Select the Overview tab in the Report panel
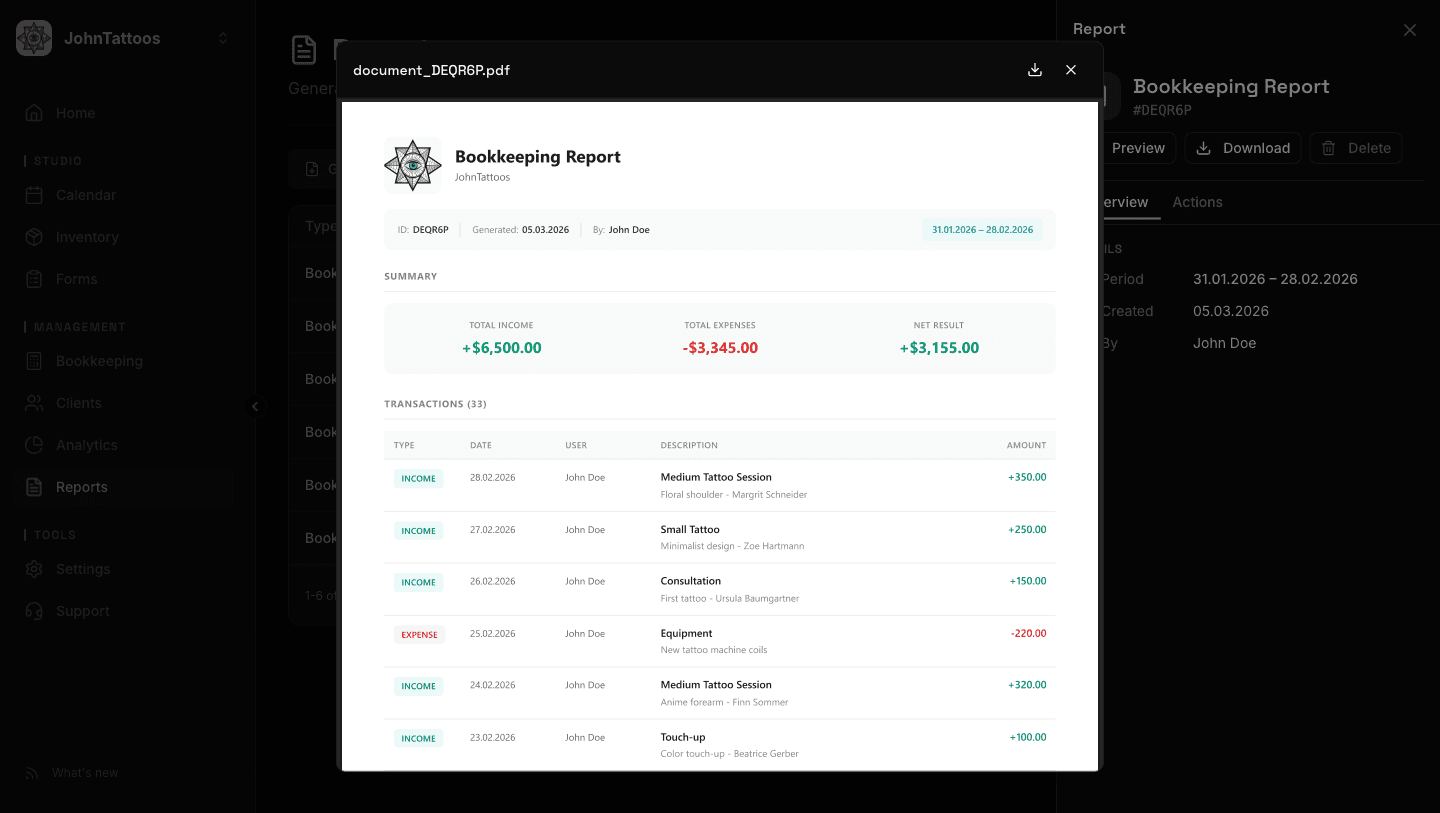Screen dimensions: 1440x813 pyautogui.click(x=1122, y=202)
